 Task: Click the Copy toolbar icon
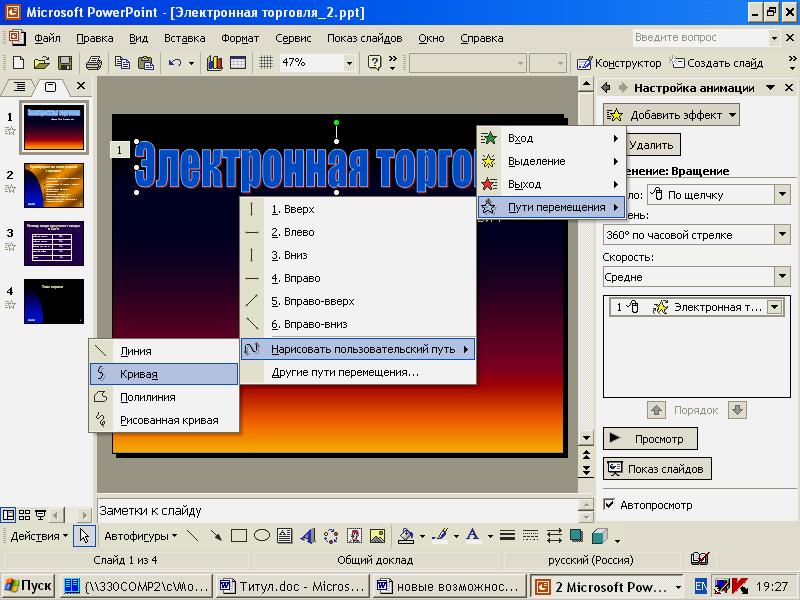point(122,63)
